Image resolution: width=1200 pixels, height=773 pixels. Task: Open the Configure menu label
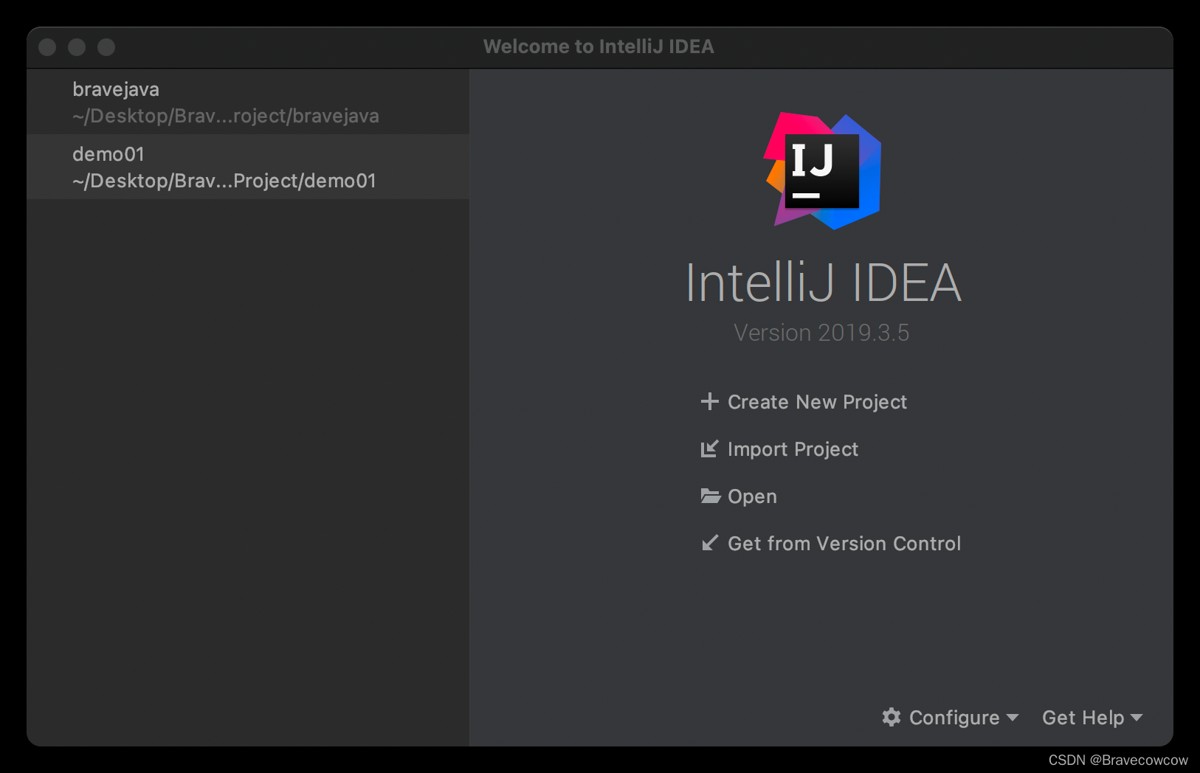(954, 717)
